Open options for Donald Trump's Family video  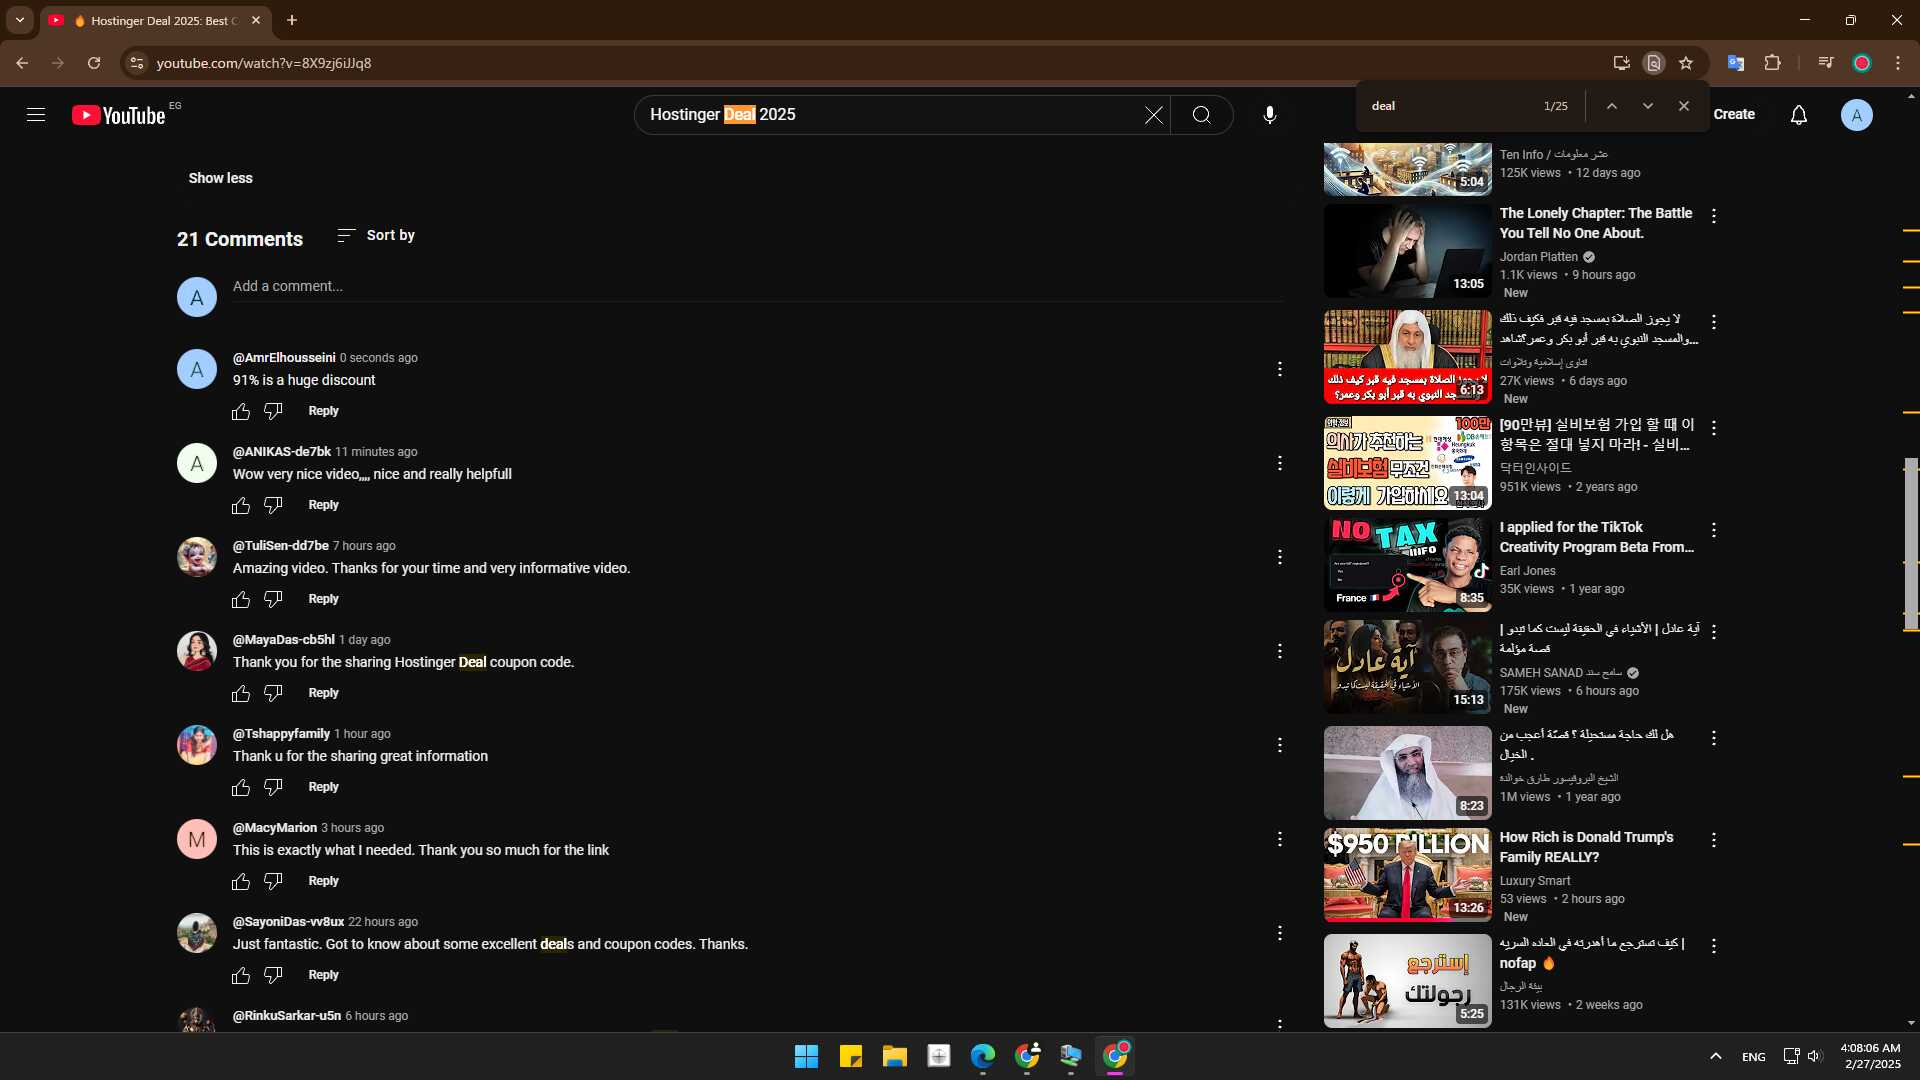1714,840
